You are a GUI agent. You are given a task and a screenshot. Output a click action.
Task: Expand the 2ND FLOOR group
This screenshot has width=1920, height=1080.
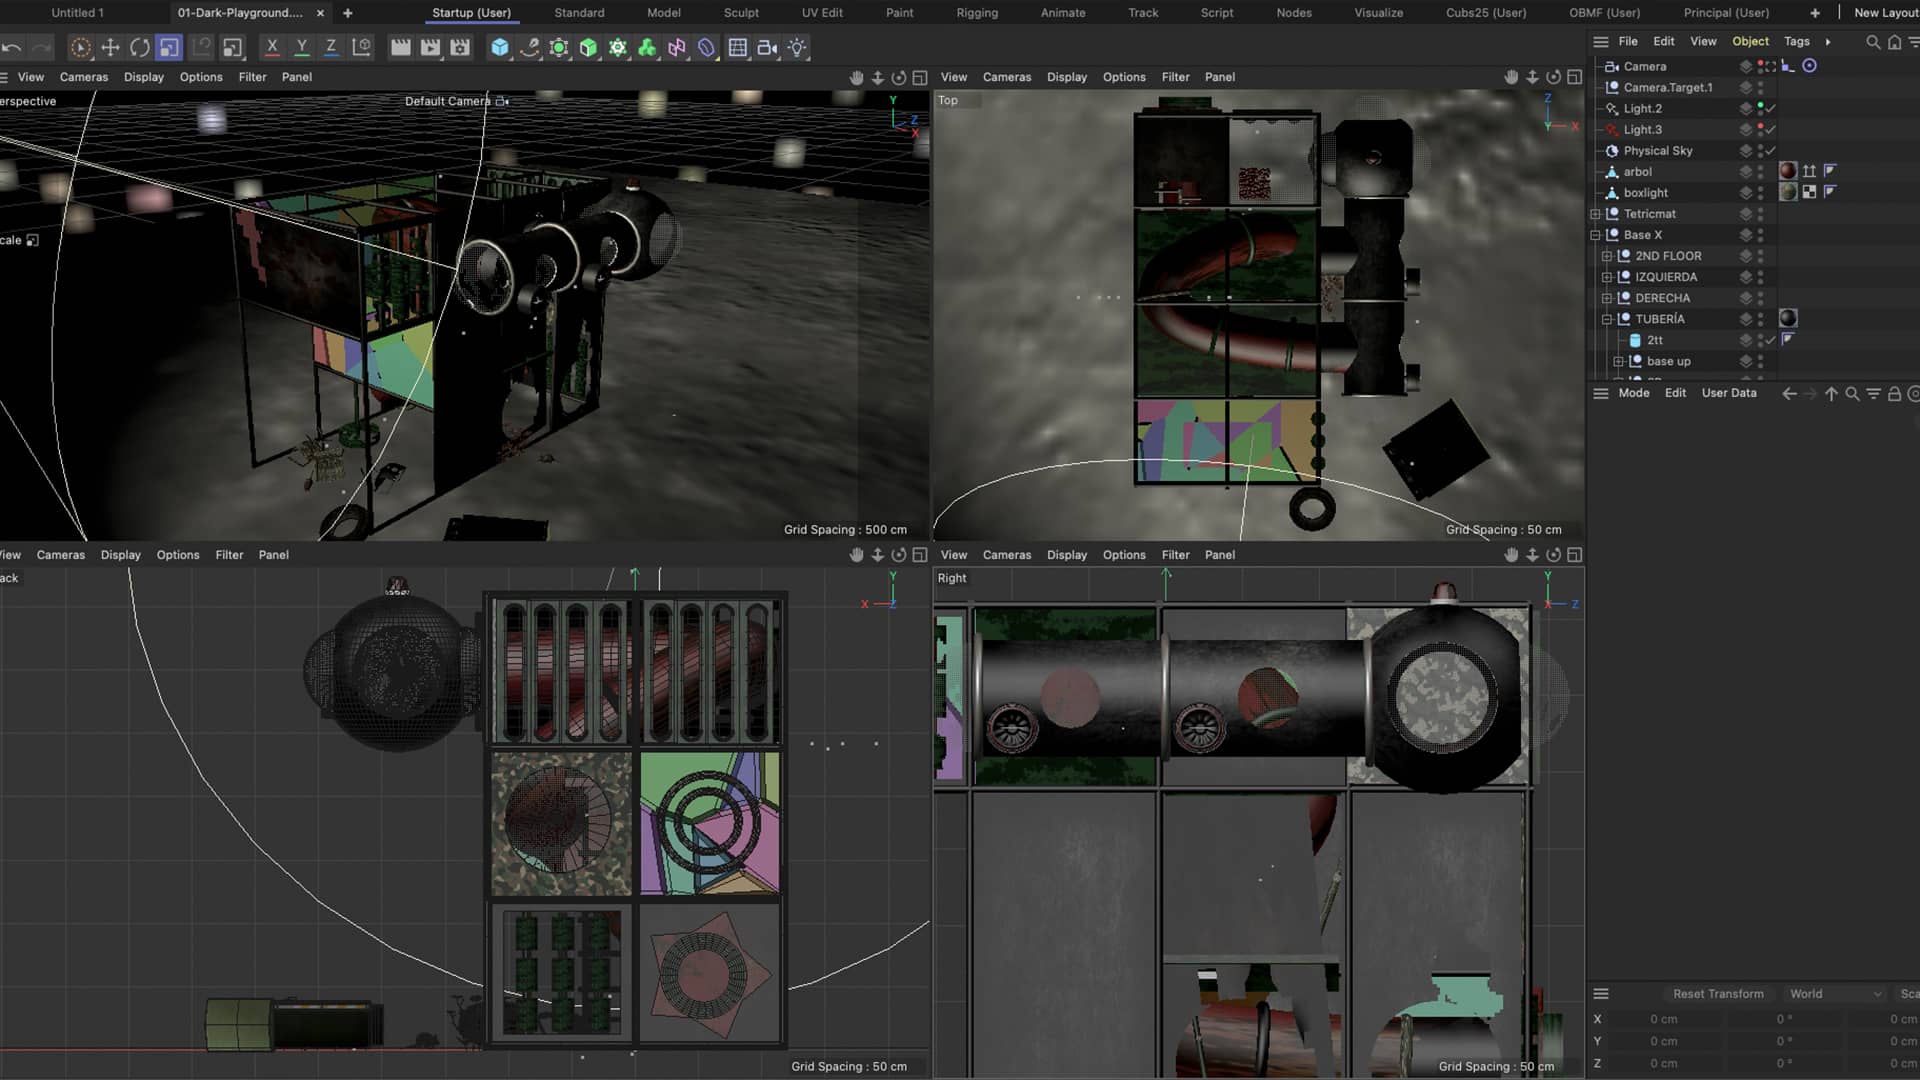(x=1607, y=256)
